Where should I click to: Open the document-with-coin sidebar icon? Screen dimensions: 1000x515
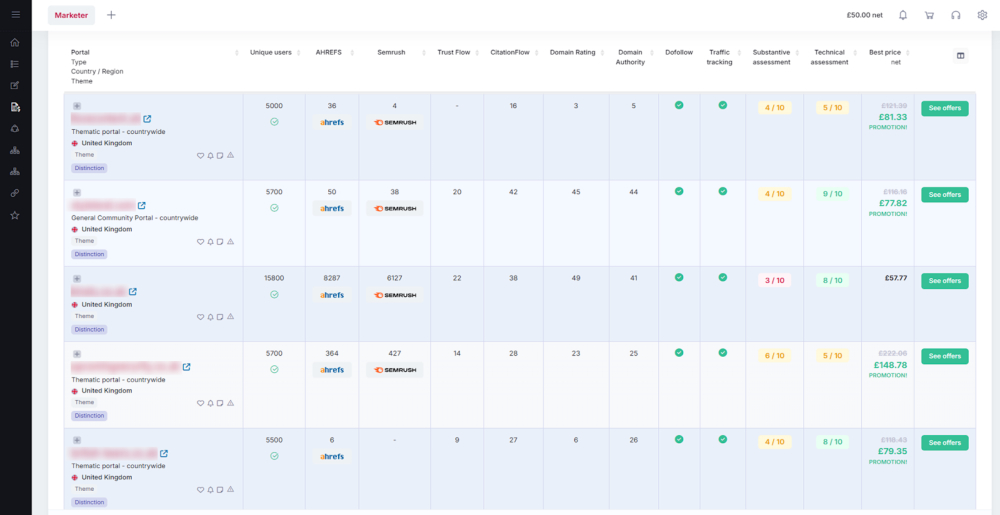coord(15,107)
